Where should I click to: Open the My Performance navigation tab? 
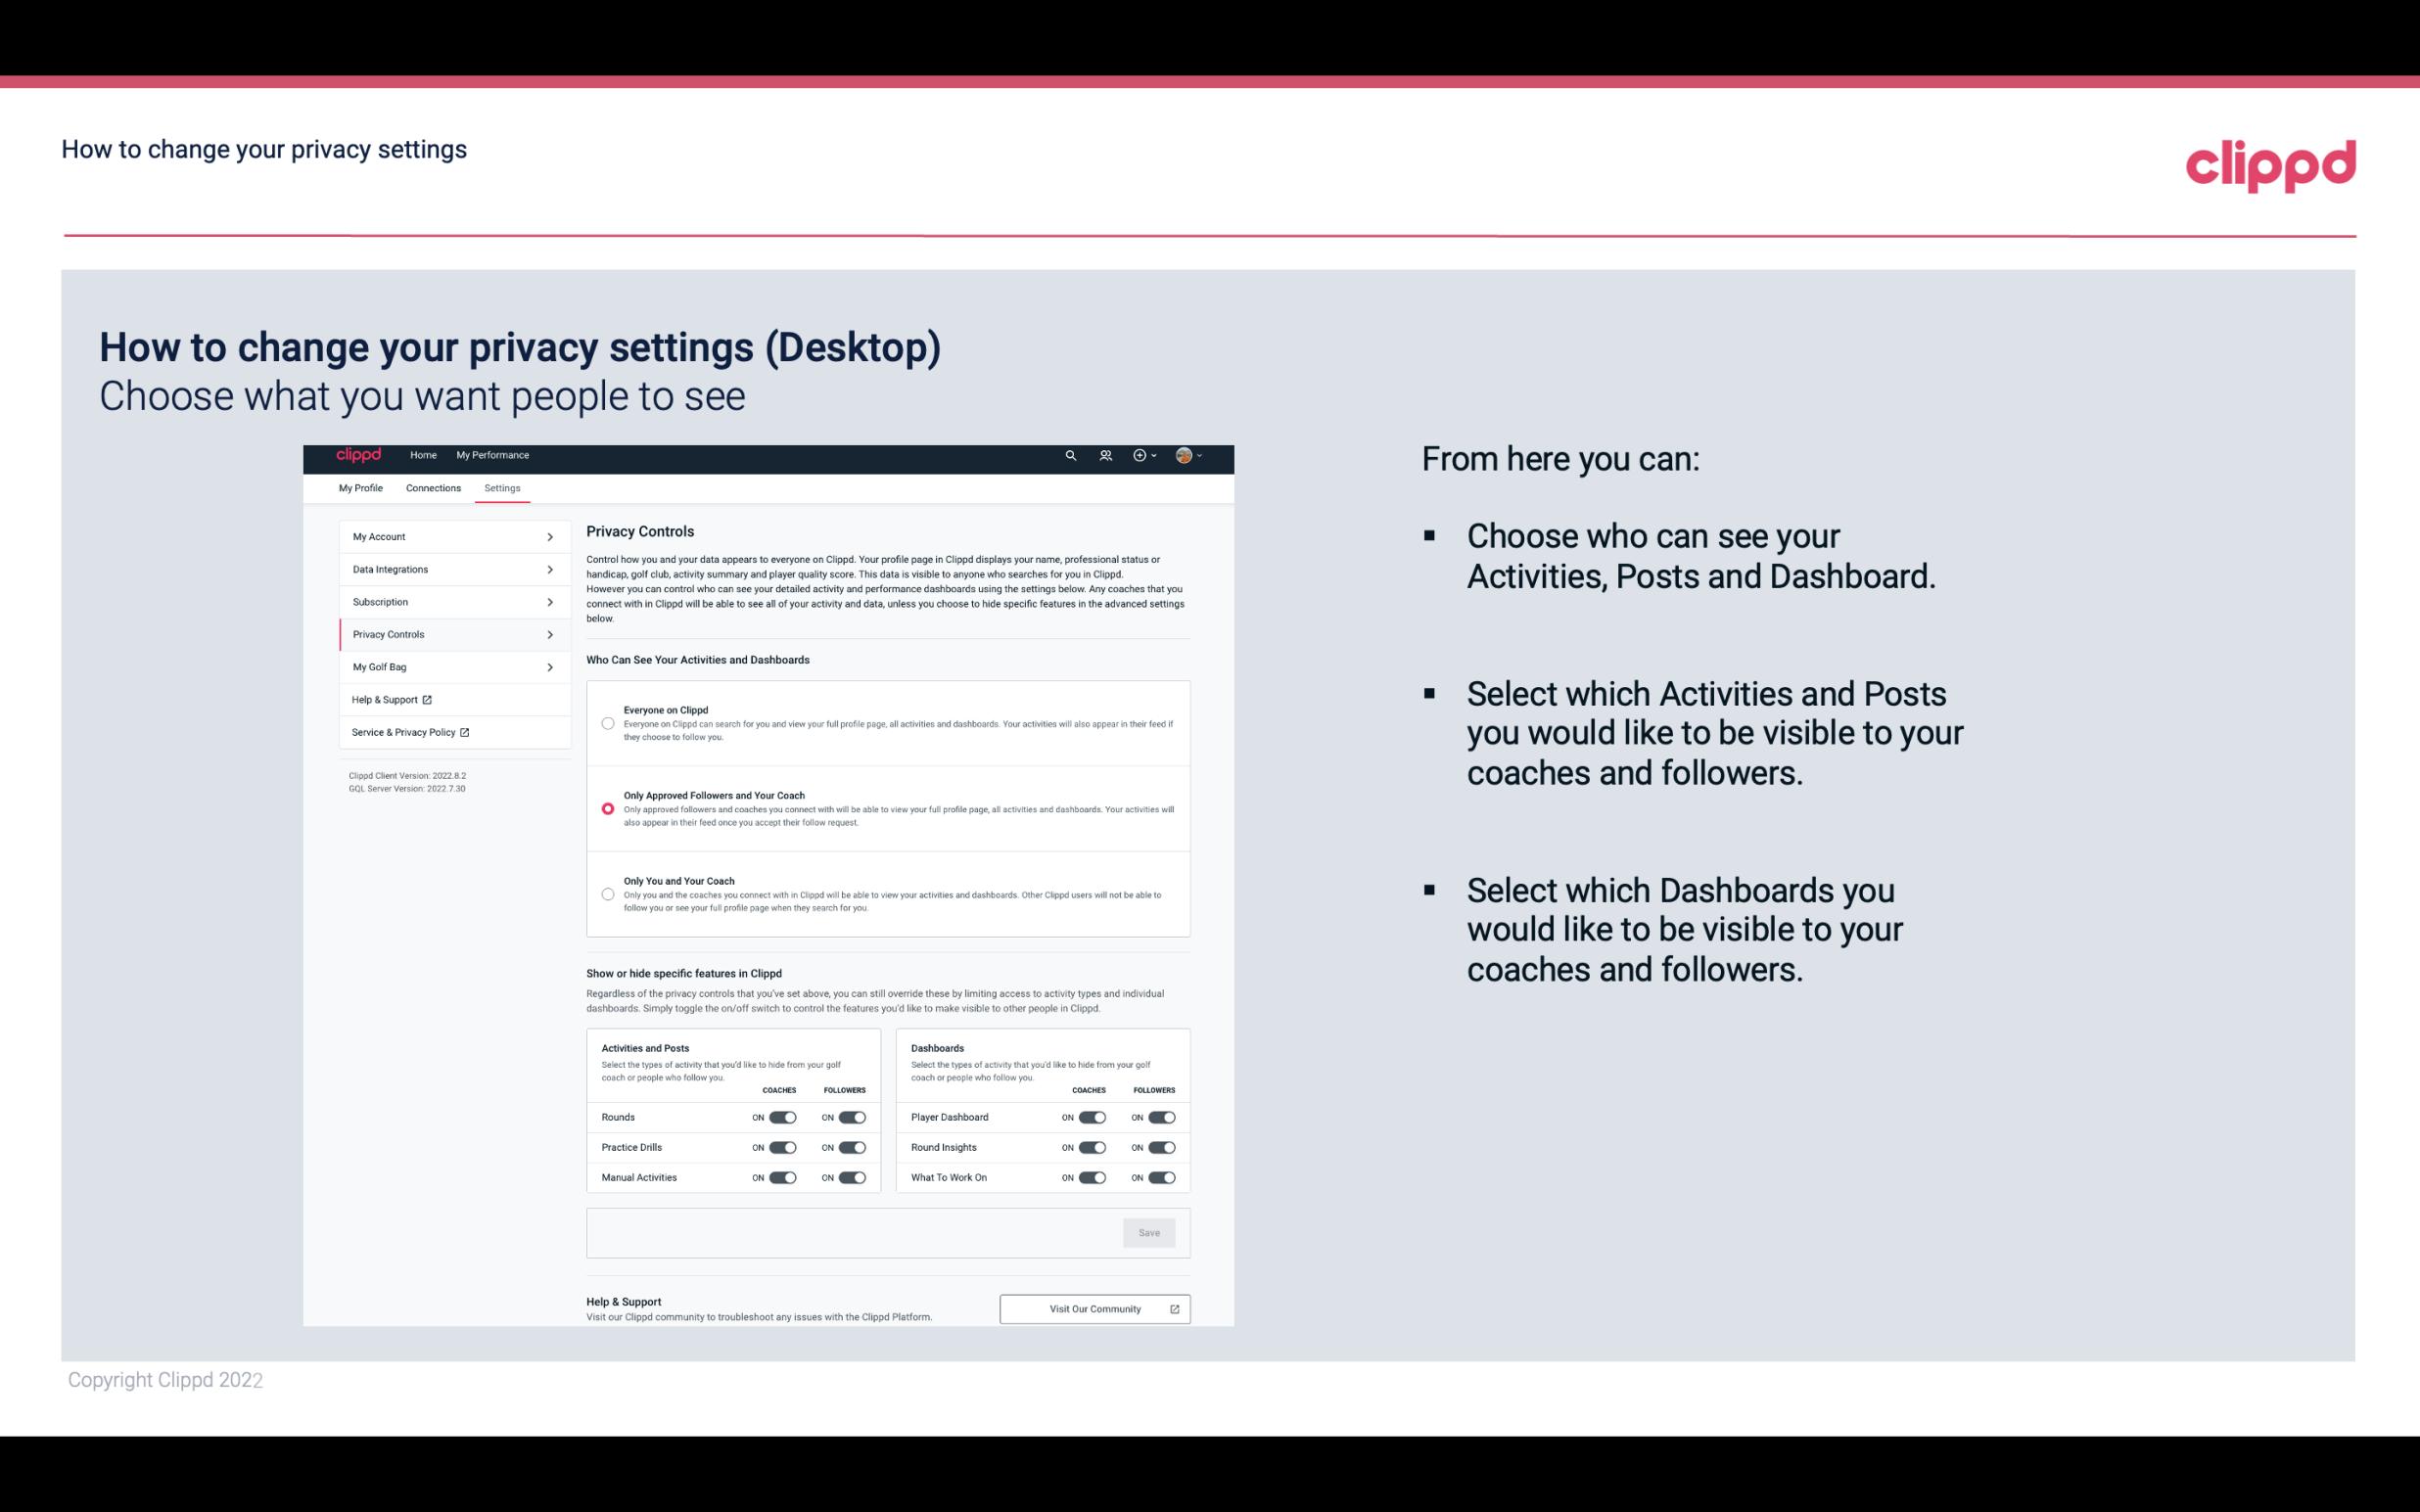point(493,455)
